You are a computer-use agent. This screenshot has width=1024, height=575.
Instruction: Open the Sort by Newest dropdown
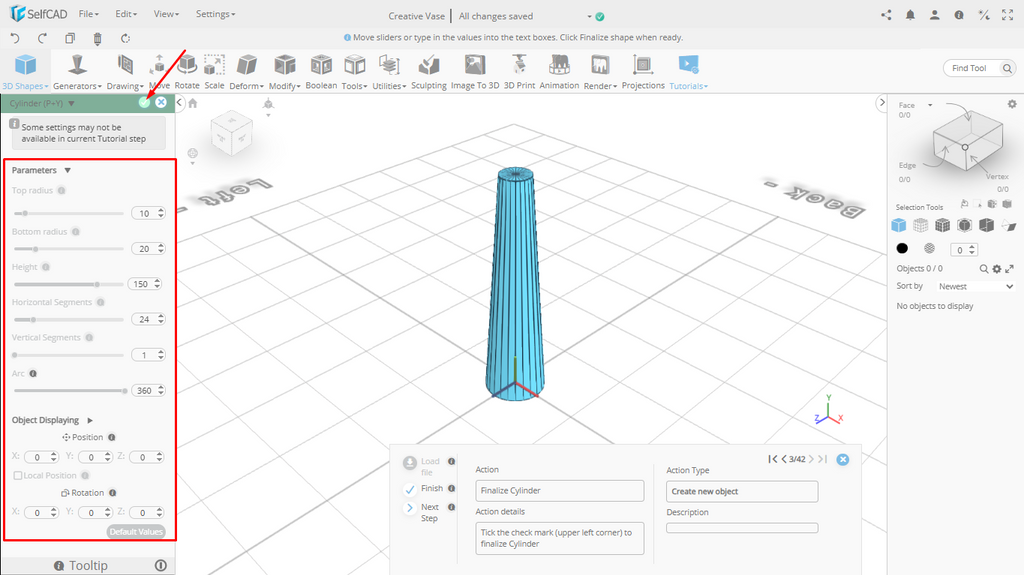[x=976, y=286]
